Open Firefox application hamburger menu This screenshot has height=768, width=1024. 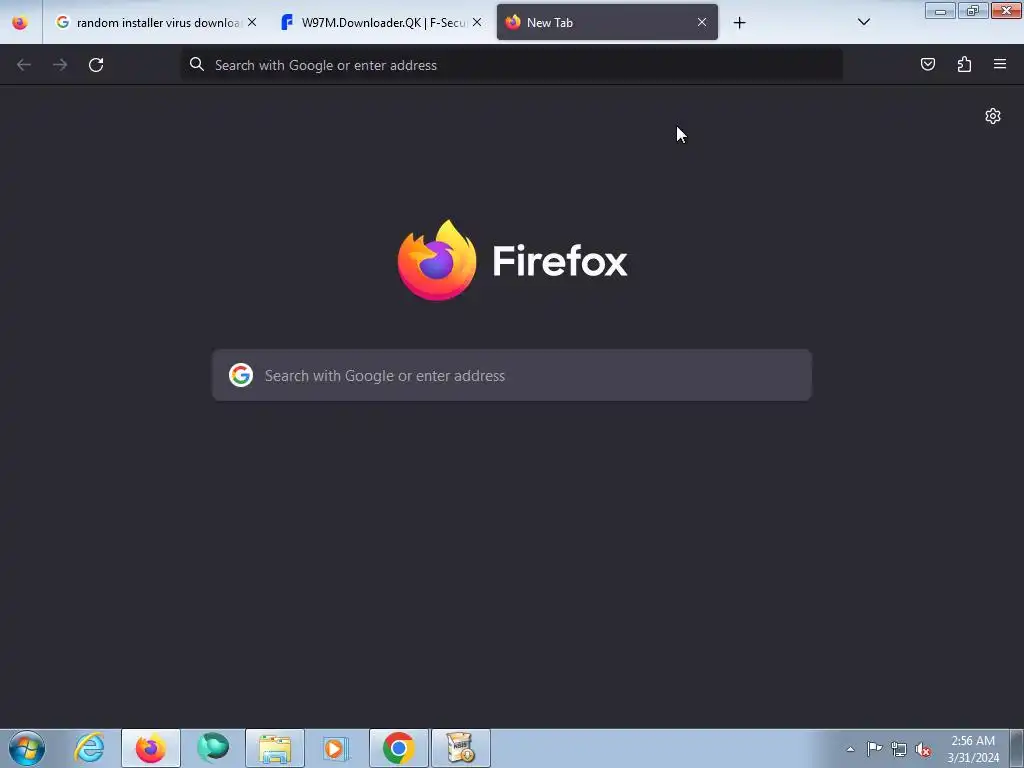[1000, 64]
